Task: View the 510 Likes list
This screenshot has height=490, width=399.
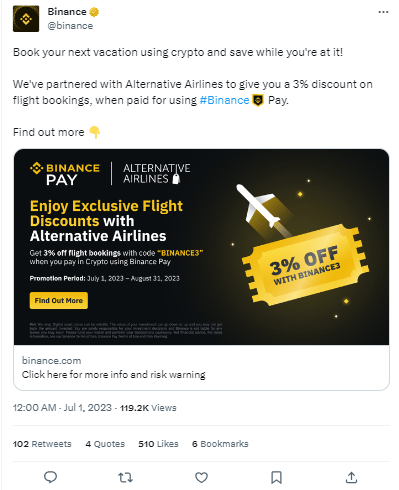Action: [x=158, y=444]
